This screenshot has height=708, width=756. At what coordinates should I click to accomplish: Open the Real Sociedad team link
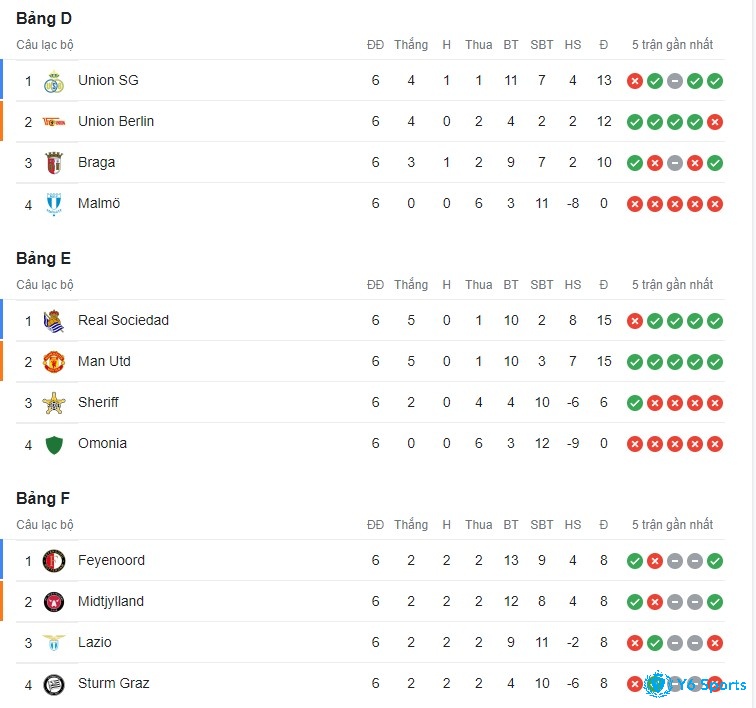[123, 320]
